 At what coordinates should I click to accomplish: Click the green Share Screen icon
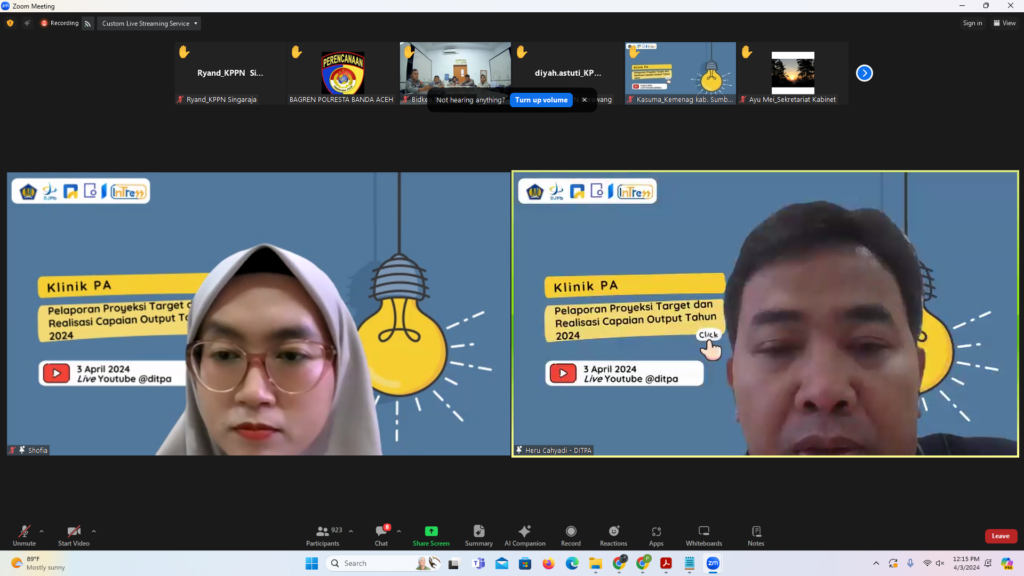click(431, 532)
